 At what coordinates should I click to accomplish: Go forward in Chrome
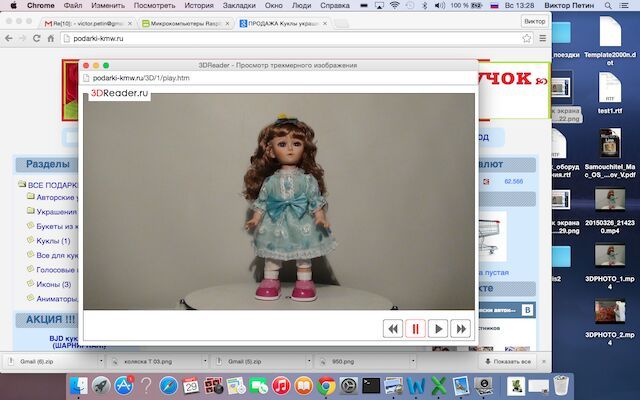point(22,38)
